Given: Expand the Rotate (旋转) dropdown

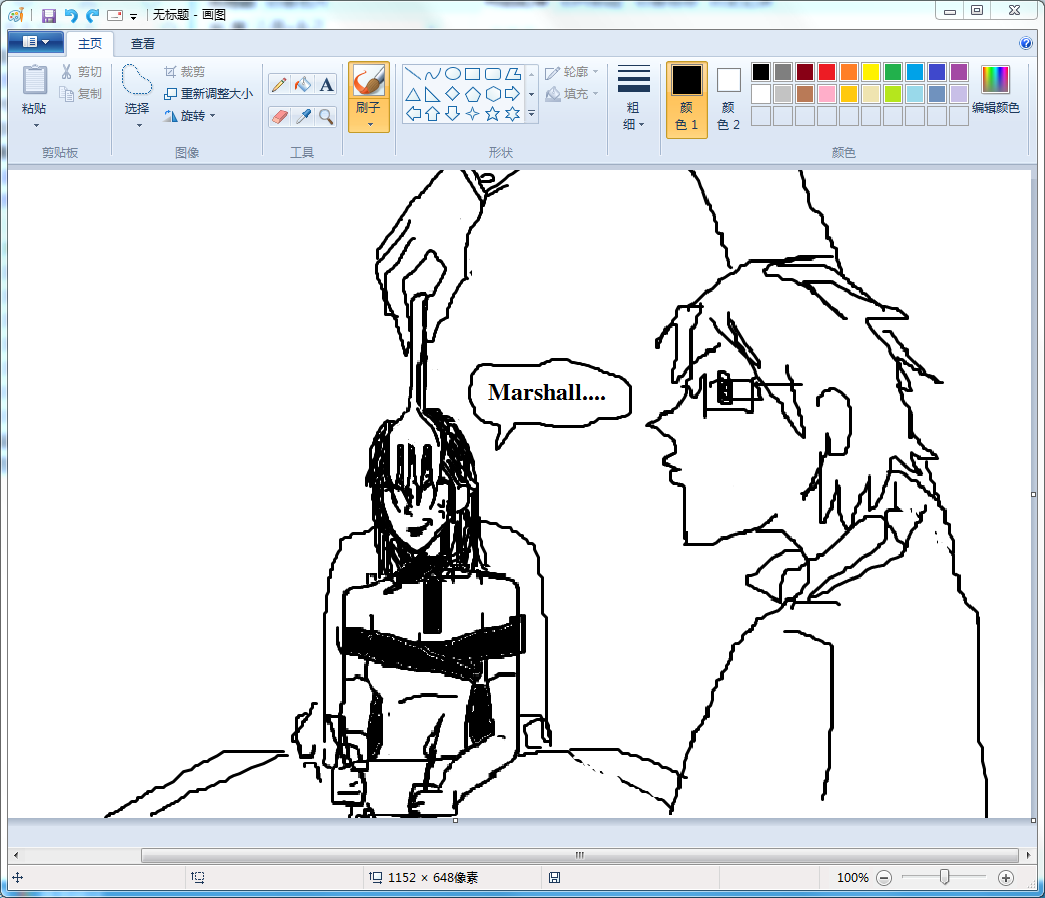Looking at the screenshot, I should [191, 116].
